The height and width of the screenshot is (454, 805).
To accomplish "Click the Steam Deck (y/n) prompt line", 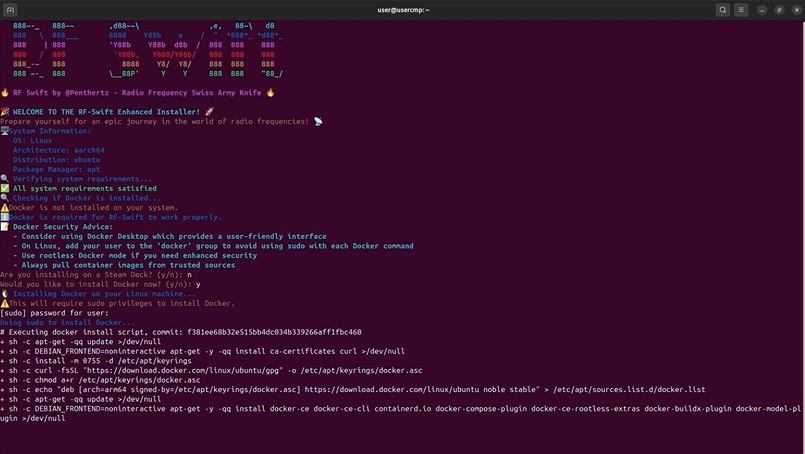I will (x=96, y=275).
